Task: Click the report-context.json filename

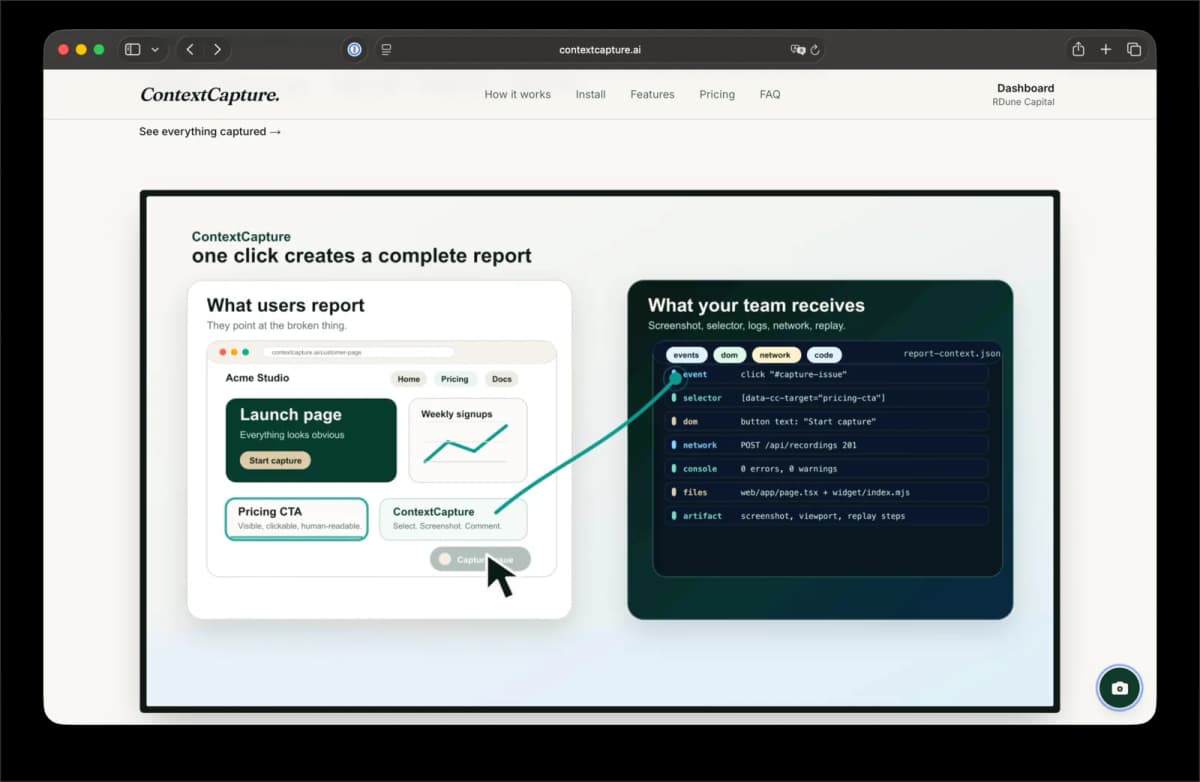Action: tap(951, 353)
